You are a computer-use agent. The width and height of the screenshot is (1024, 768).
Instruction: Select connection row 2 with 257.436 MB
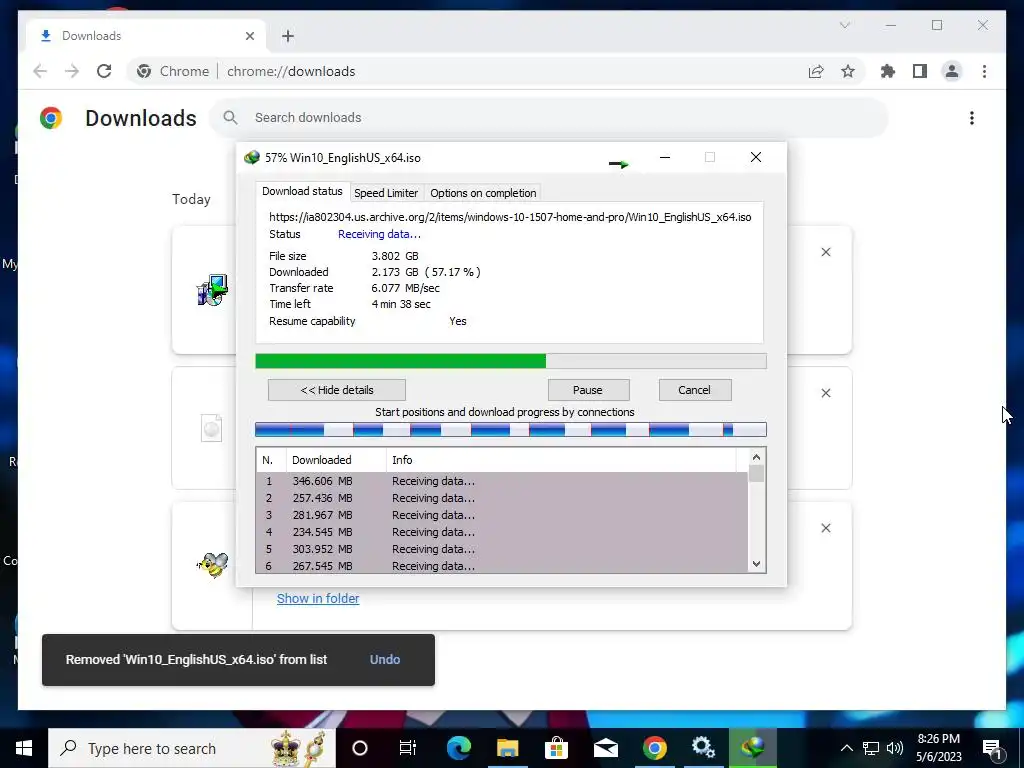[x=502, y=498]
